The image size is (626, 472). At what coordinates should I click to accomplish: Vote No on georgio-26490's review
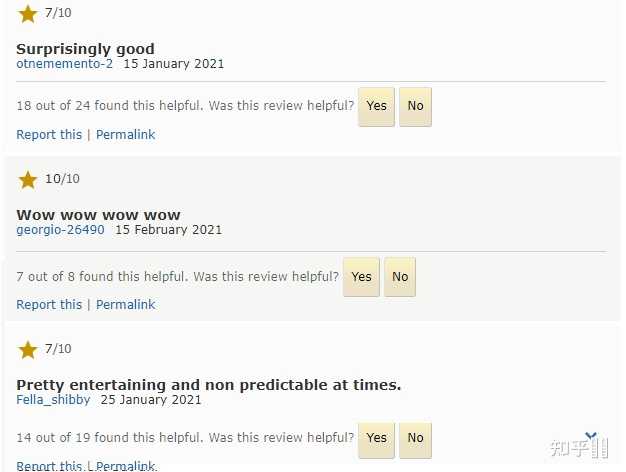(400, 277)
